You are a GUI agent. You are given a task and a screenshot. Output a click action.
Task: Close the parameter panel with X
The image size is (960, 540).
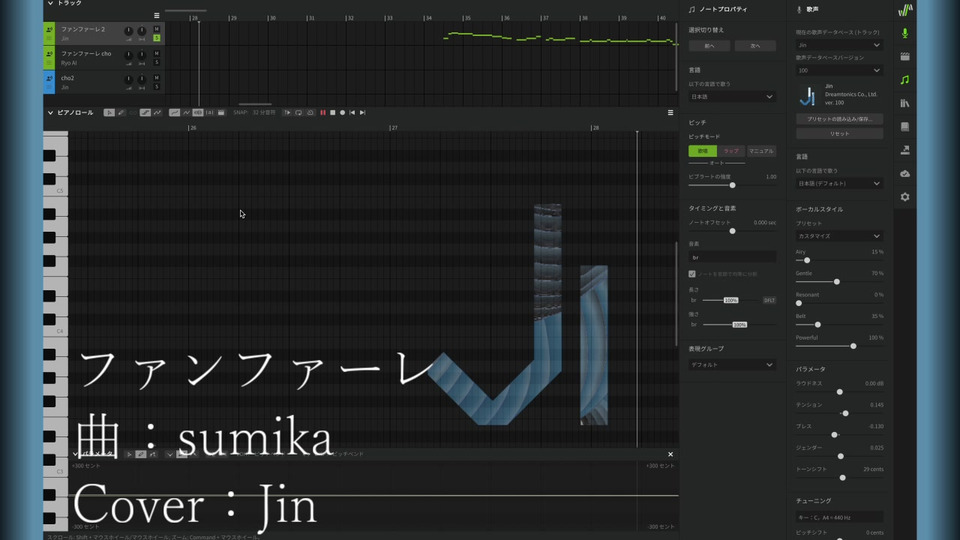(x=670, y=454)
